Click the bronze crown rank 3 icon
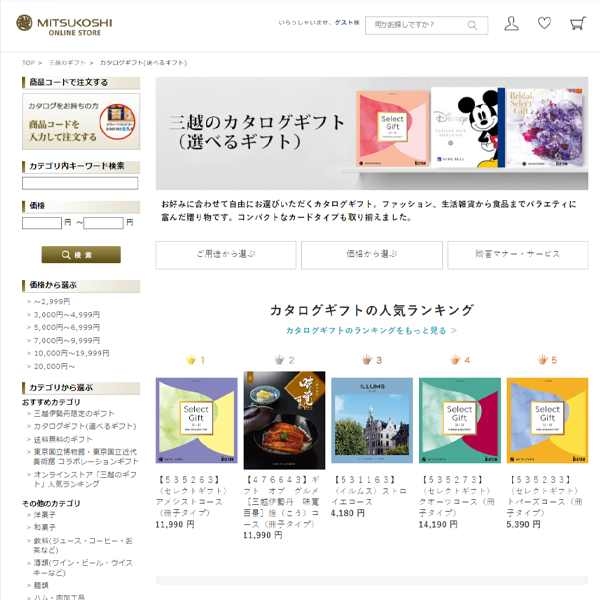600x600 pixels. [367, 360]
